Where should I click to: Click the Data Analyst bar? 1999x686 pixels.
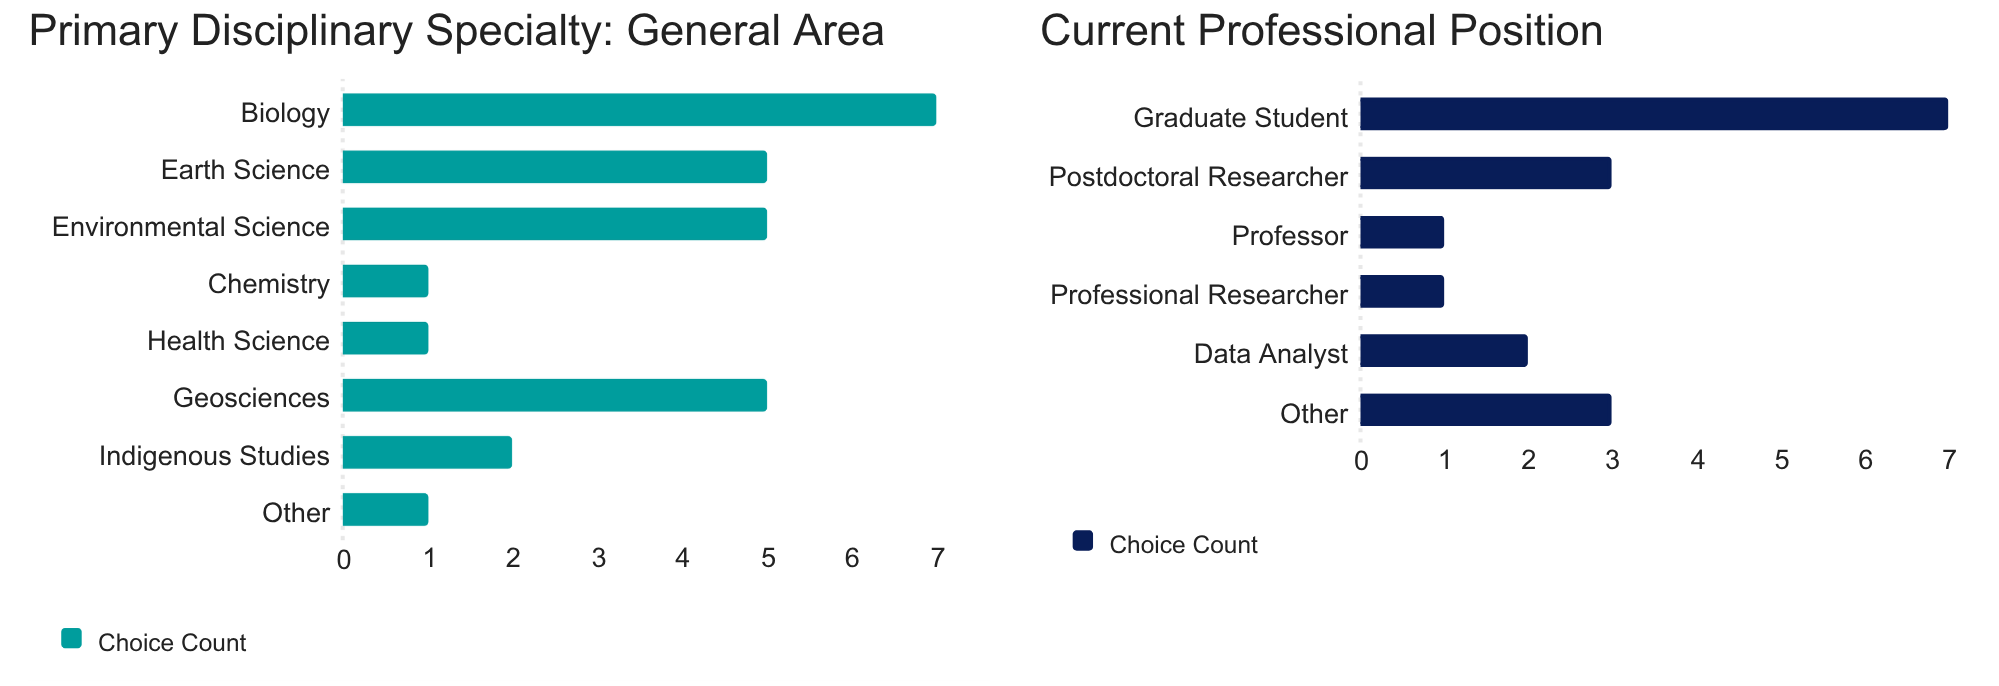[1444, 351]
